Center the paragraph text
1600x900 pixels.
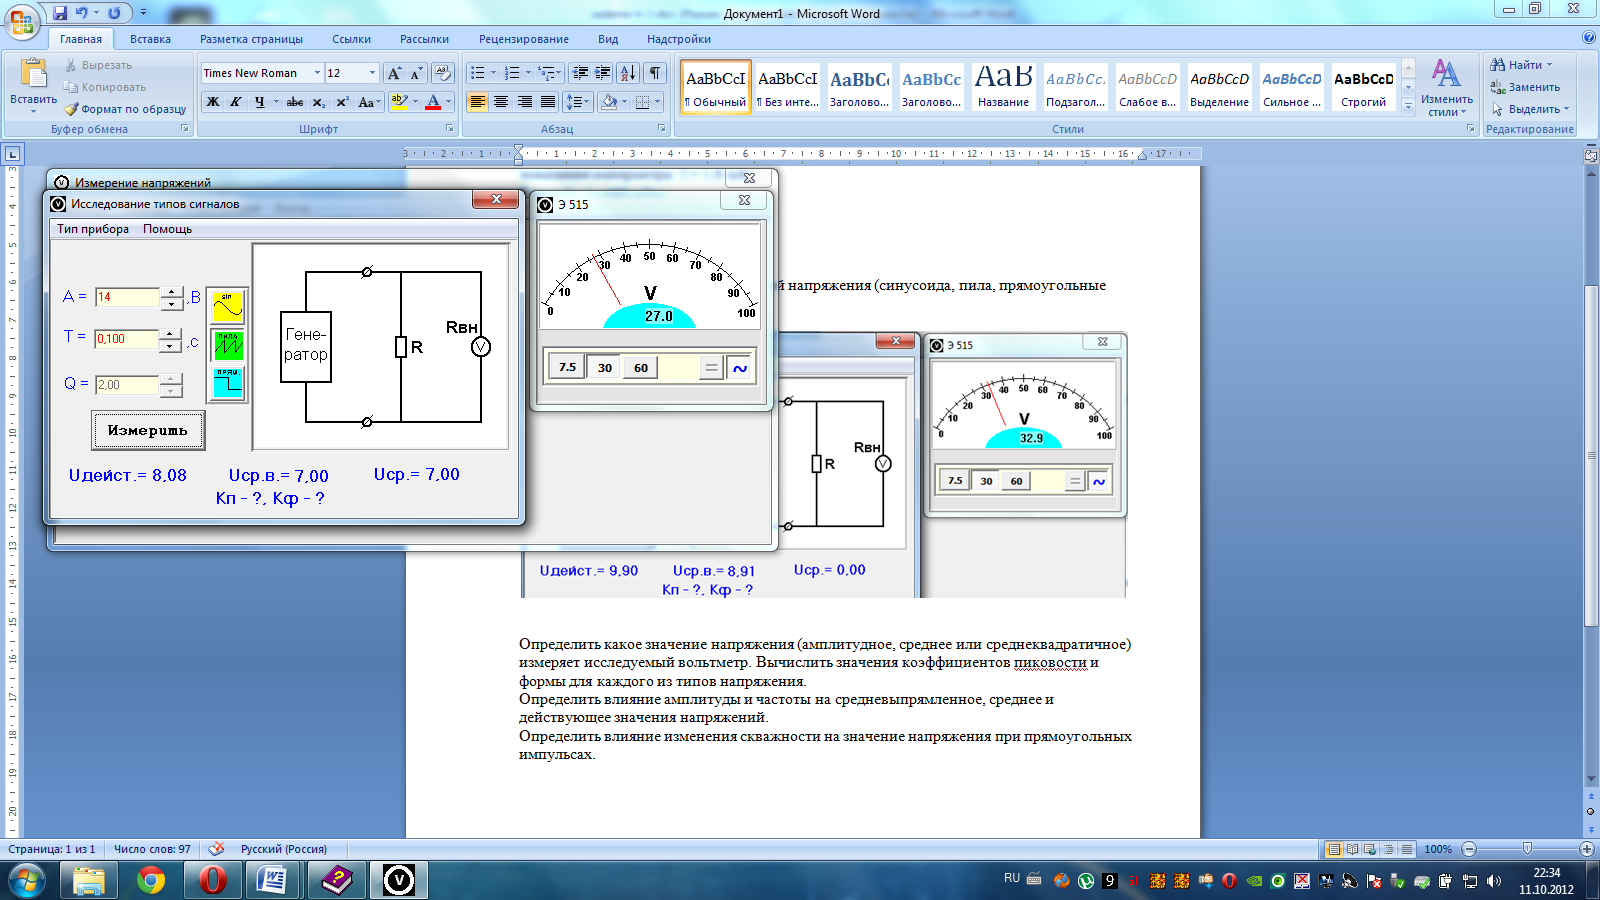click(x=501, y=102)
